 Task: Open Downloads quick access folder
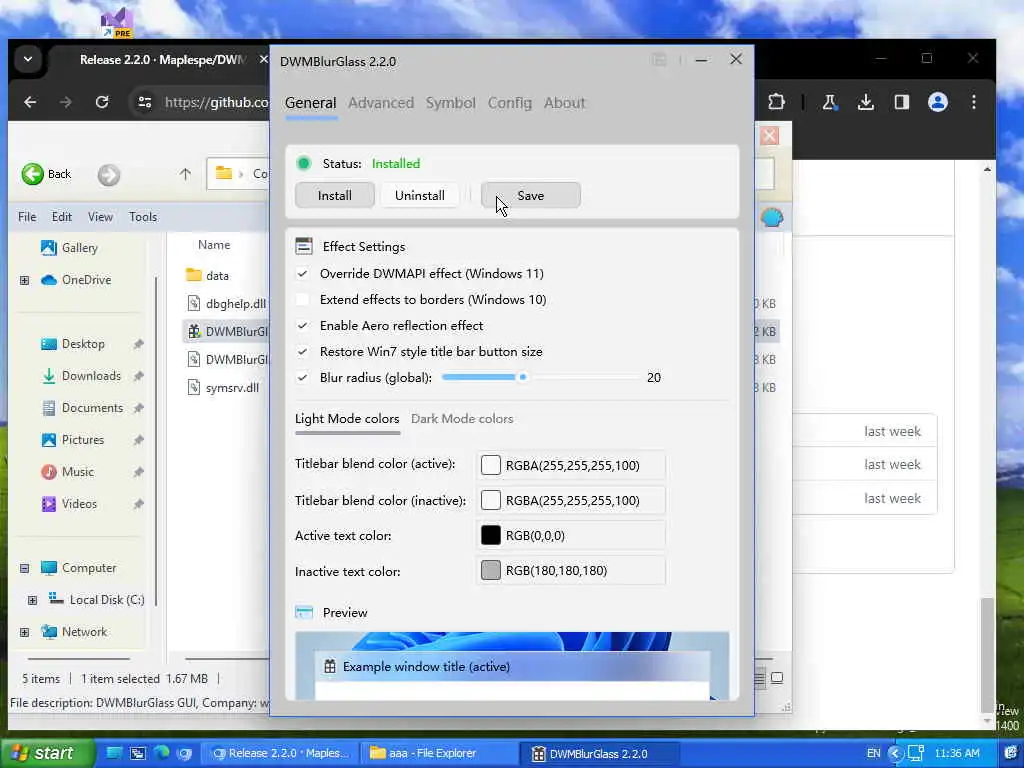[x=82, y=376]
